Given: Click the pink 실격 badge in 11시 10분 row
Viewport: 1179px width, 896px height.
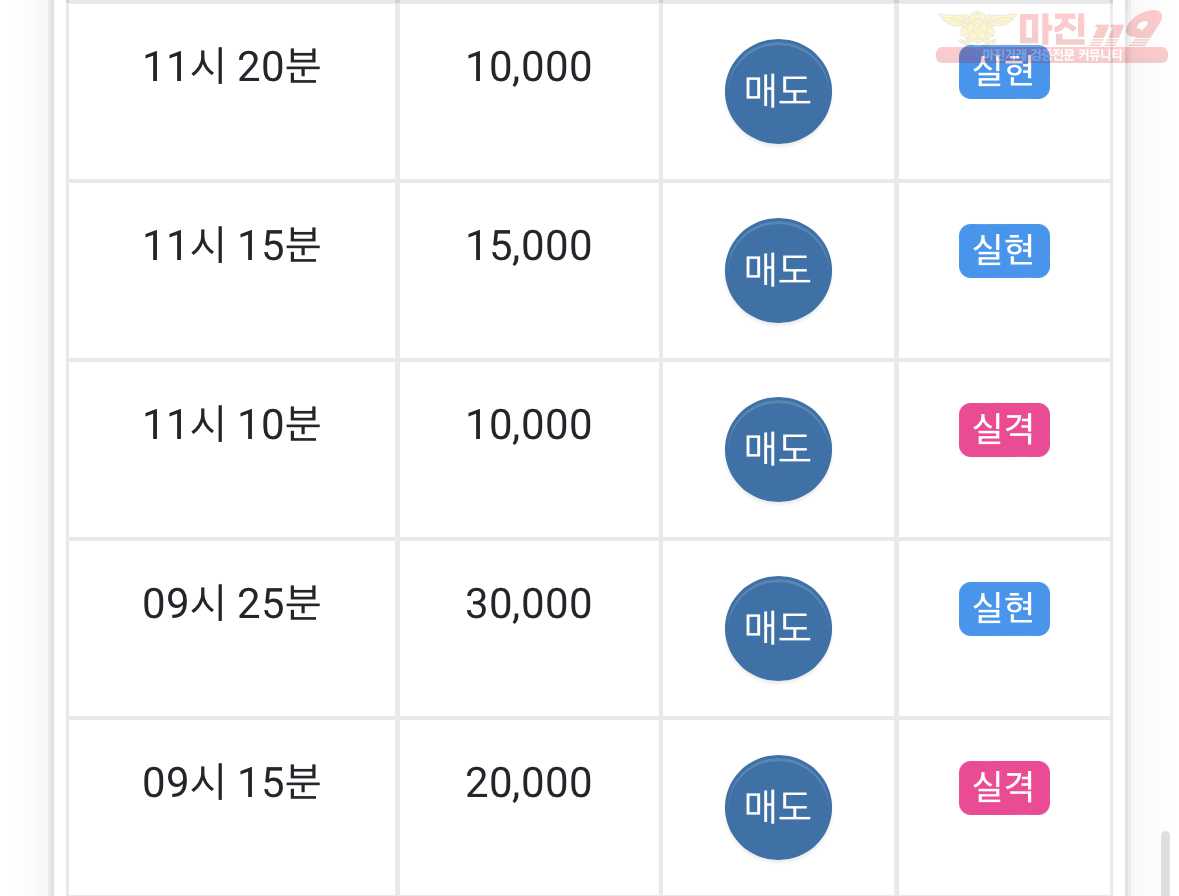Looking at the screenshot, I should [x=1004, y=429].
